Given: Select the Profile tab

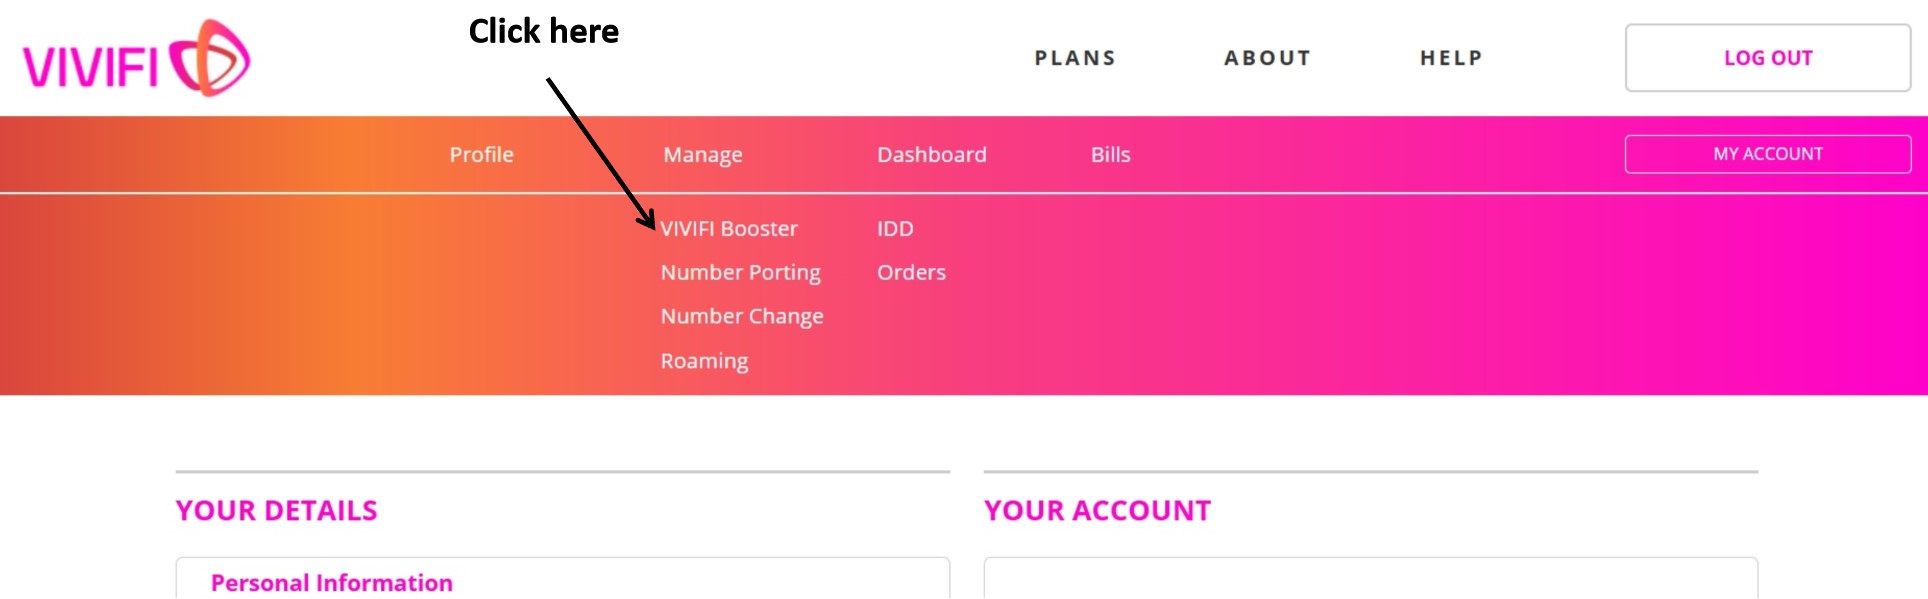Looking at the screenshot, I should tap(481, 155).
